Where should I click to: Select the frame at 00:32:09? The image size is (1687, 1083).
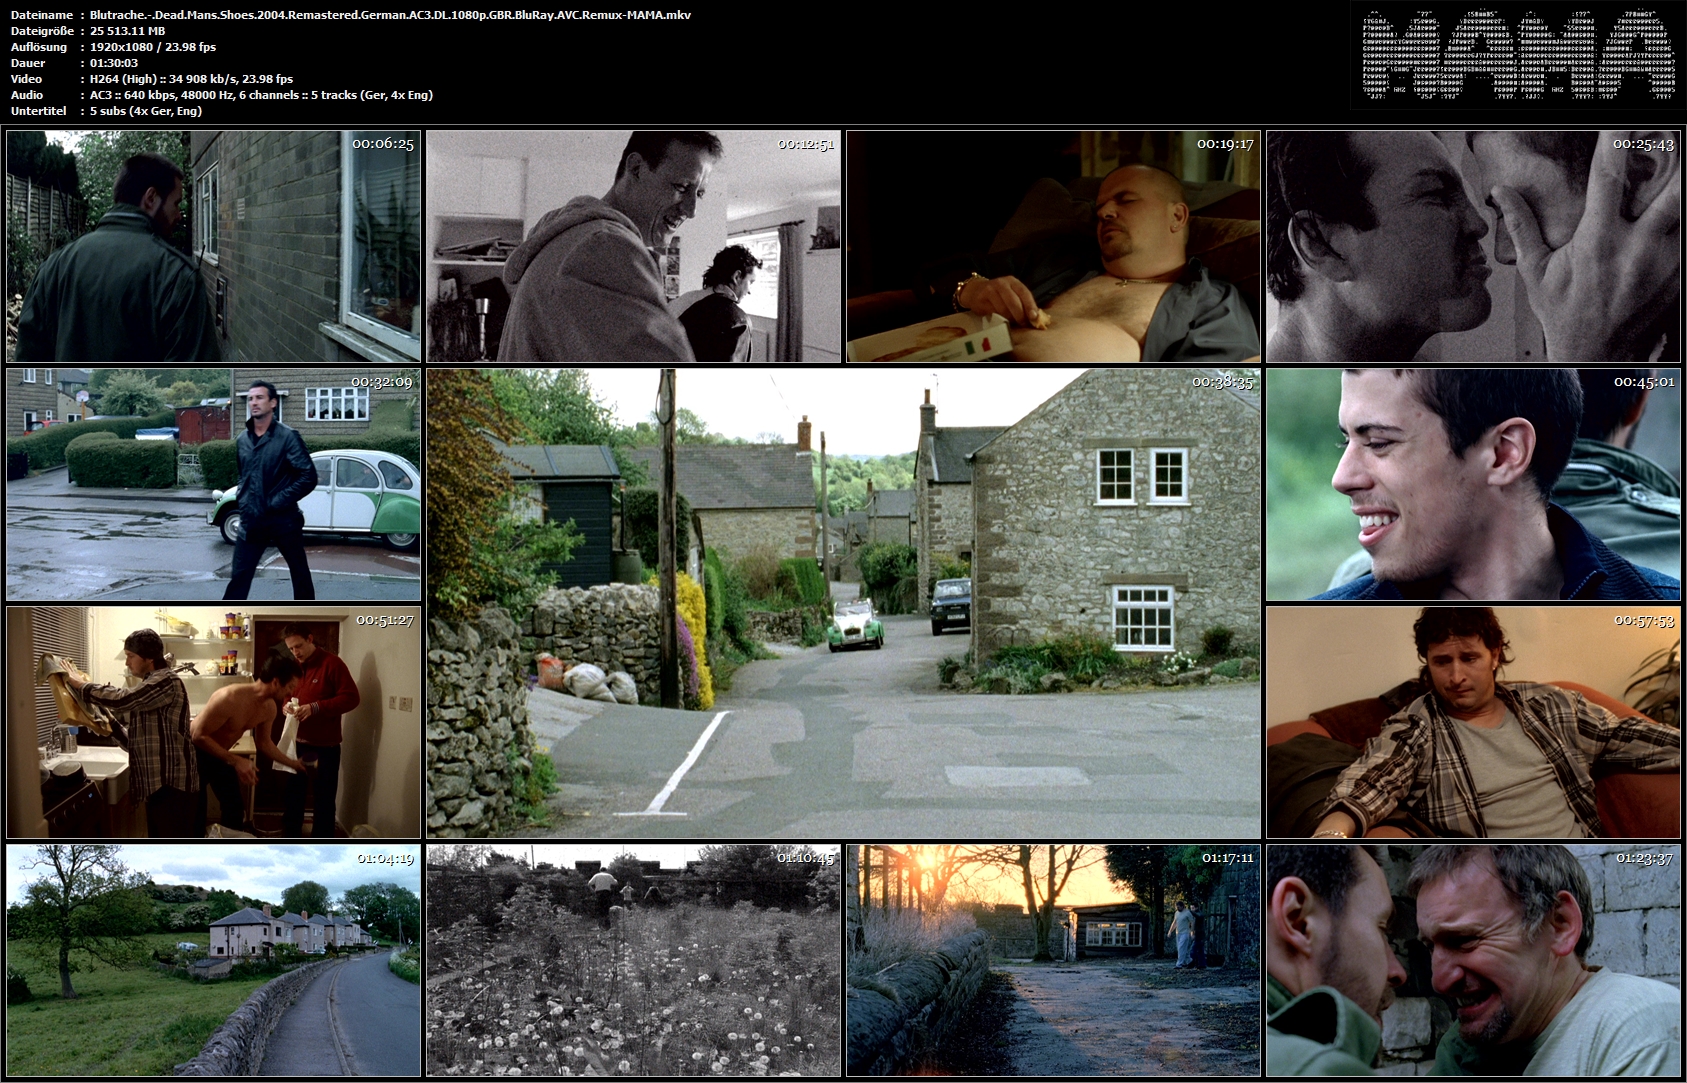coord(213,484)
